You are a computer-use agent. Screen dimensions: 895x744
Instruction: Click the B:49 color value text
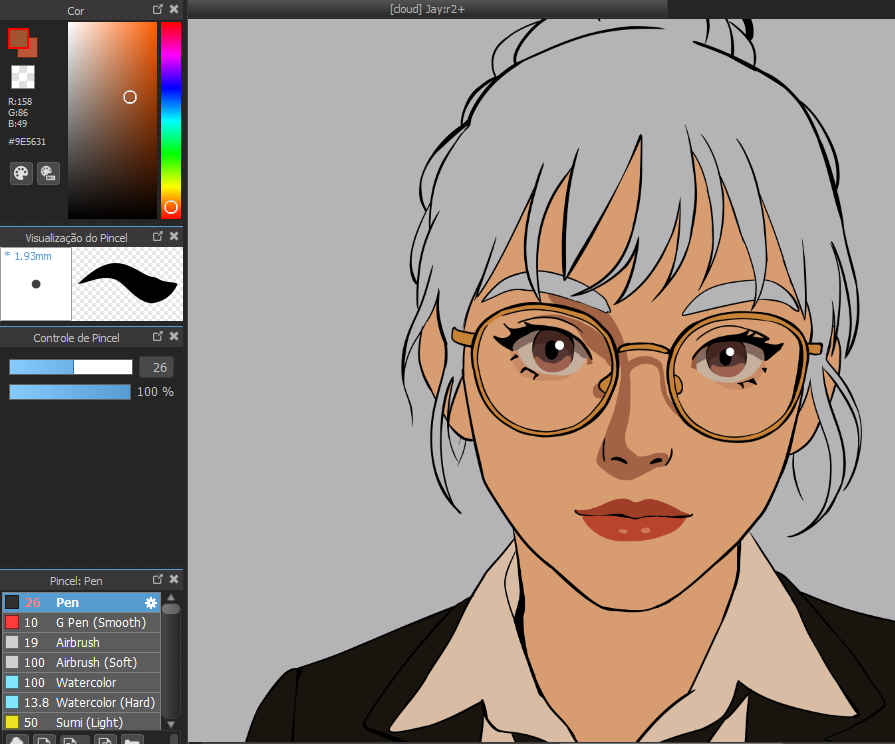point(17,123)
